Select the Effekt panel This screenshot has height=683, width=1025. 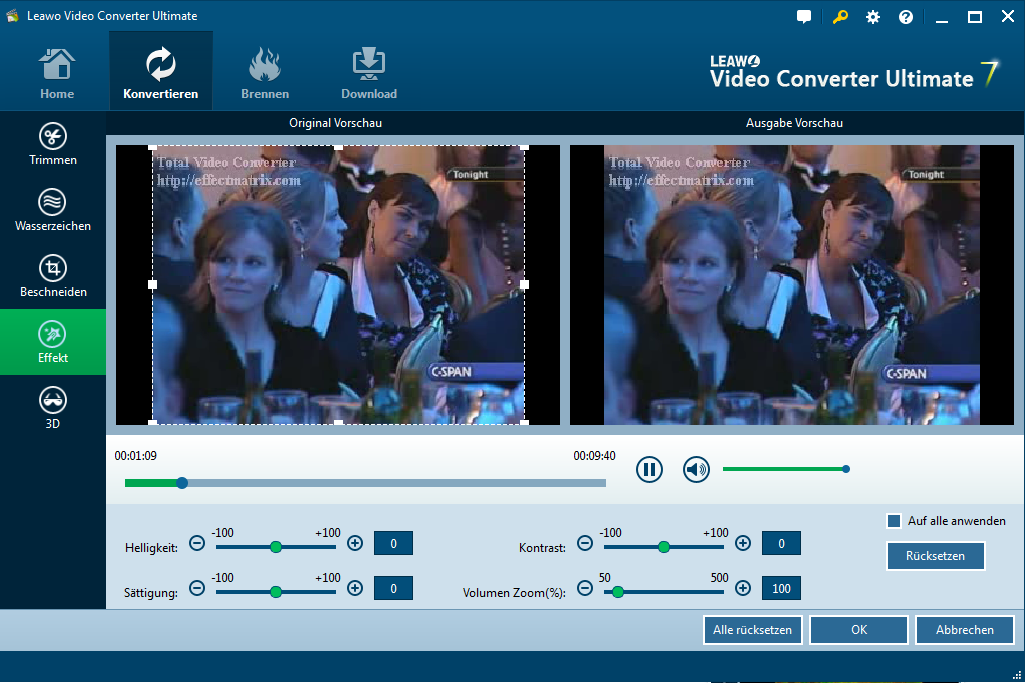pos(53,342)
